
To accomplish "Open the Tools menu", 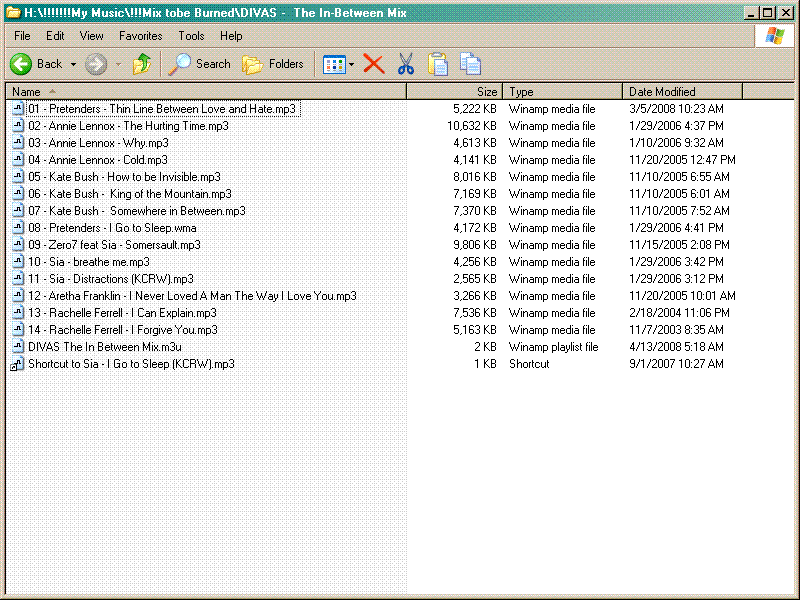I will (x=191, y=36).
